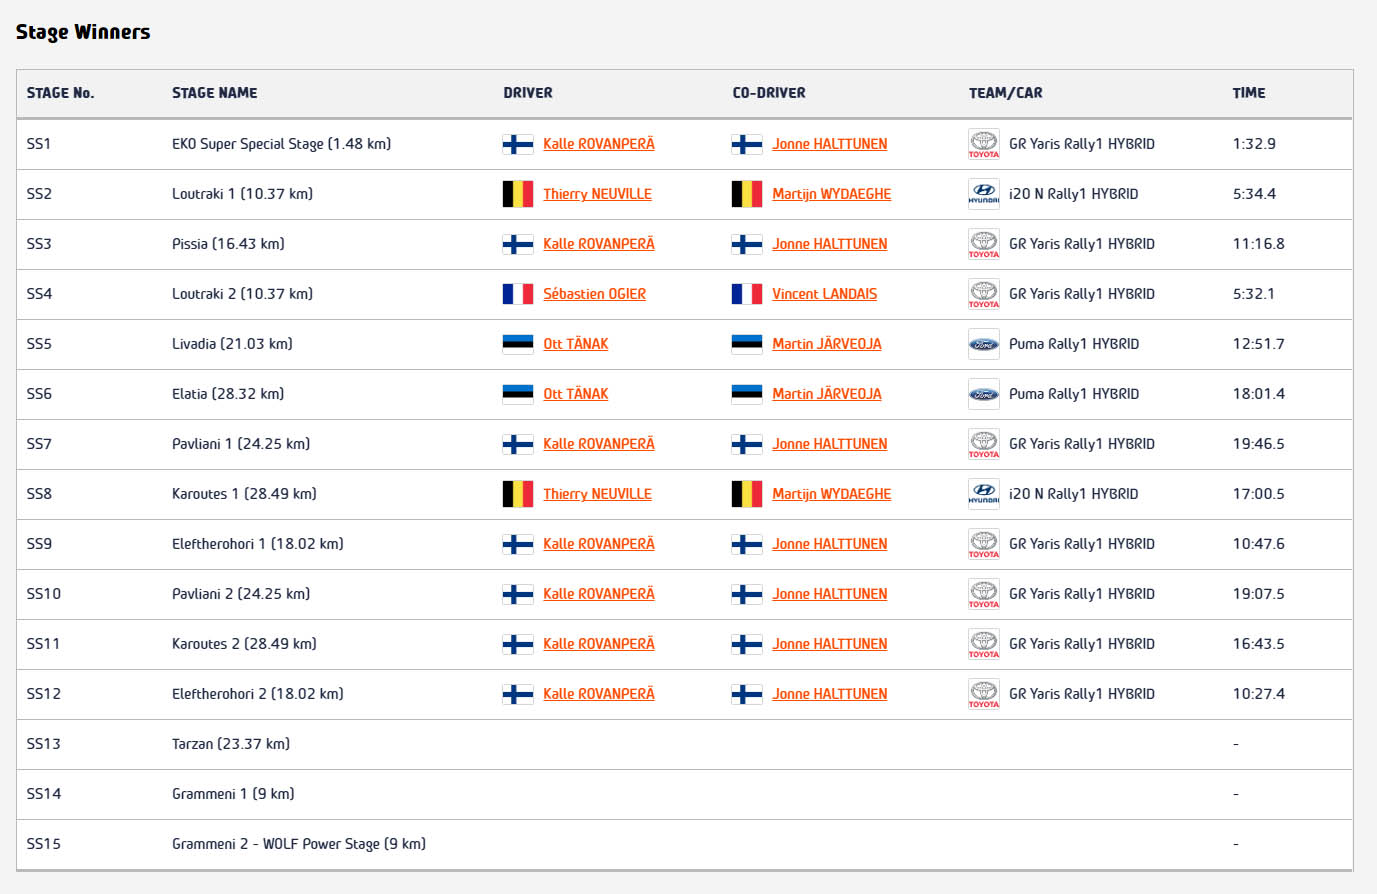Screen dimensions: 1377x894
Task: Click the Toyota logo in SS12 row
Action: pos(984,694)
